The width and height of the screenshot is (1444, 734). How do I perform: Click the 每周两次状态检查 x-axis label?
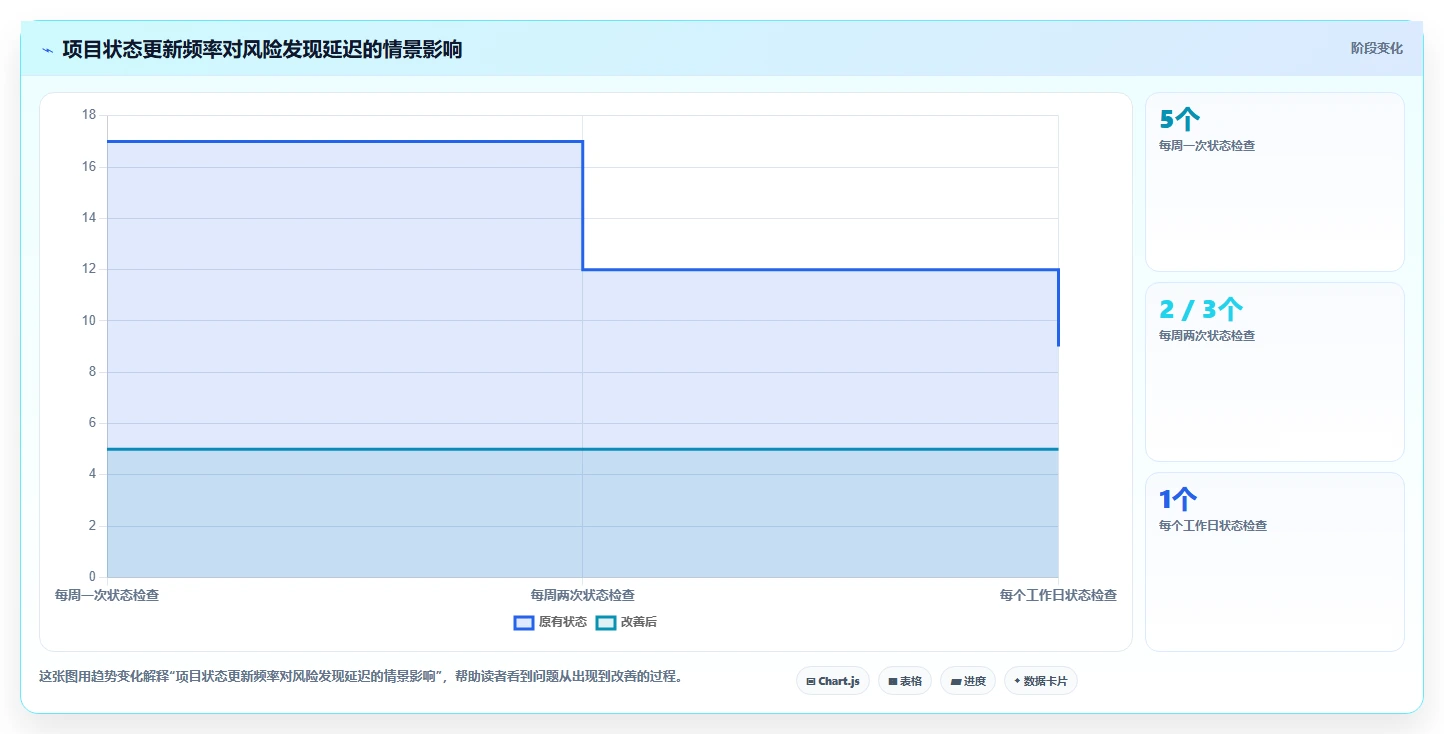coord(582,595)
